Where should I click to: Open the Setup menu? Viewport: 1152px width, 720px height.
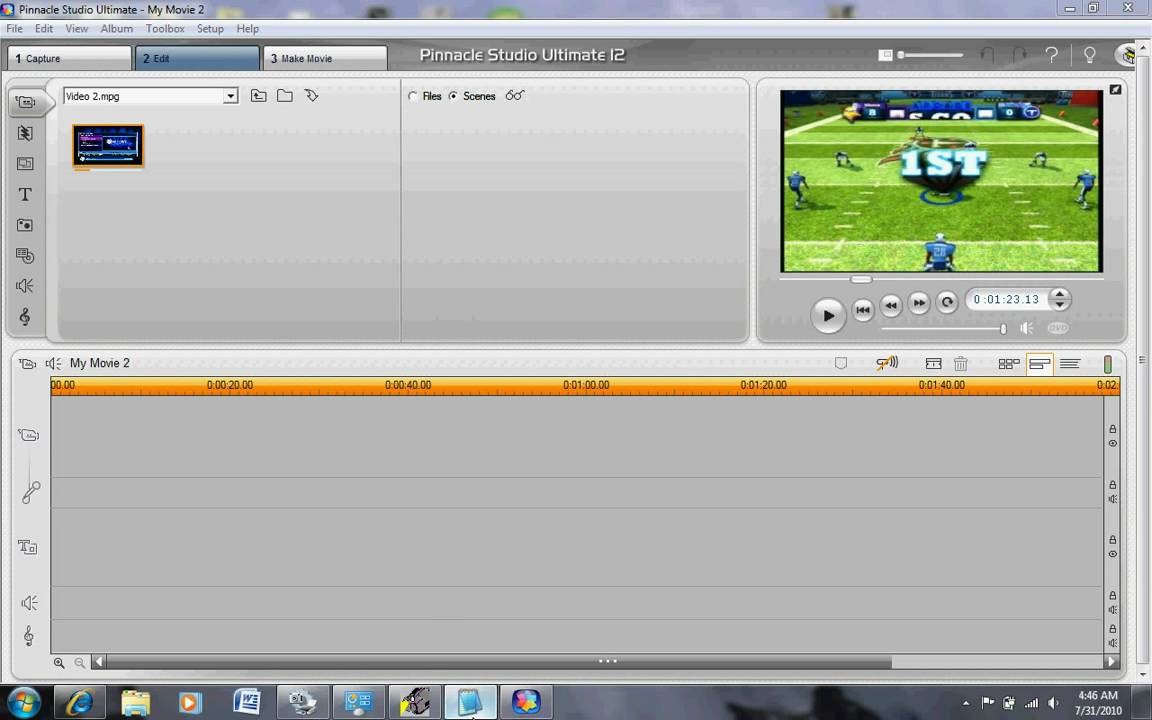[210, 29]
